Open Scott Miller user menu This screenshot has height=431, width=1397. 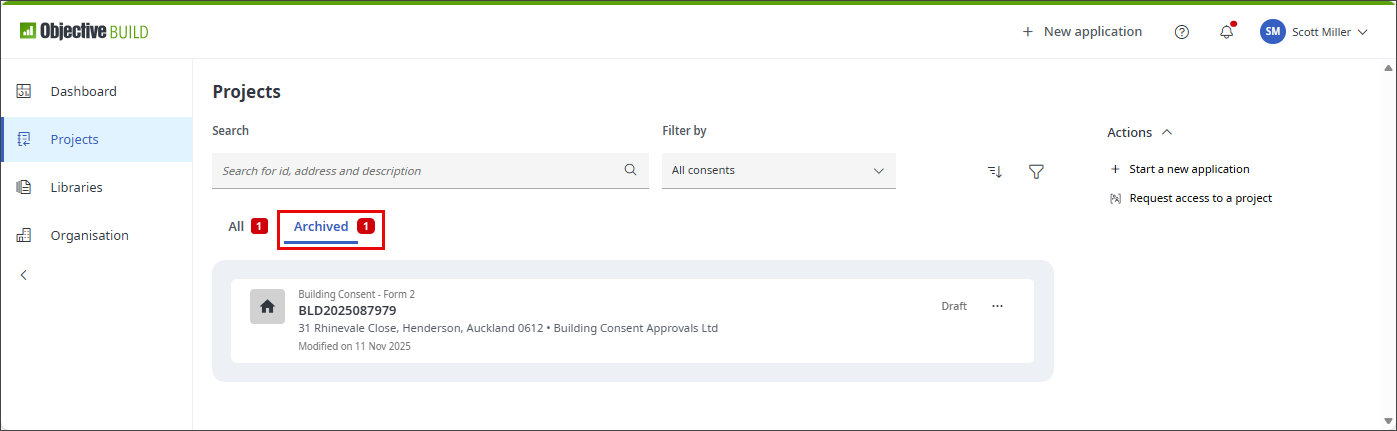[1313, 32]
